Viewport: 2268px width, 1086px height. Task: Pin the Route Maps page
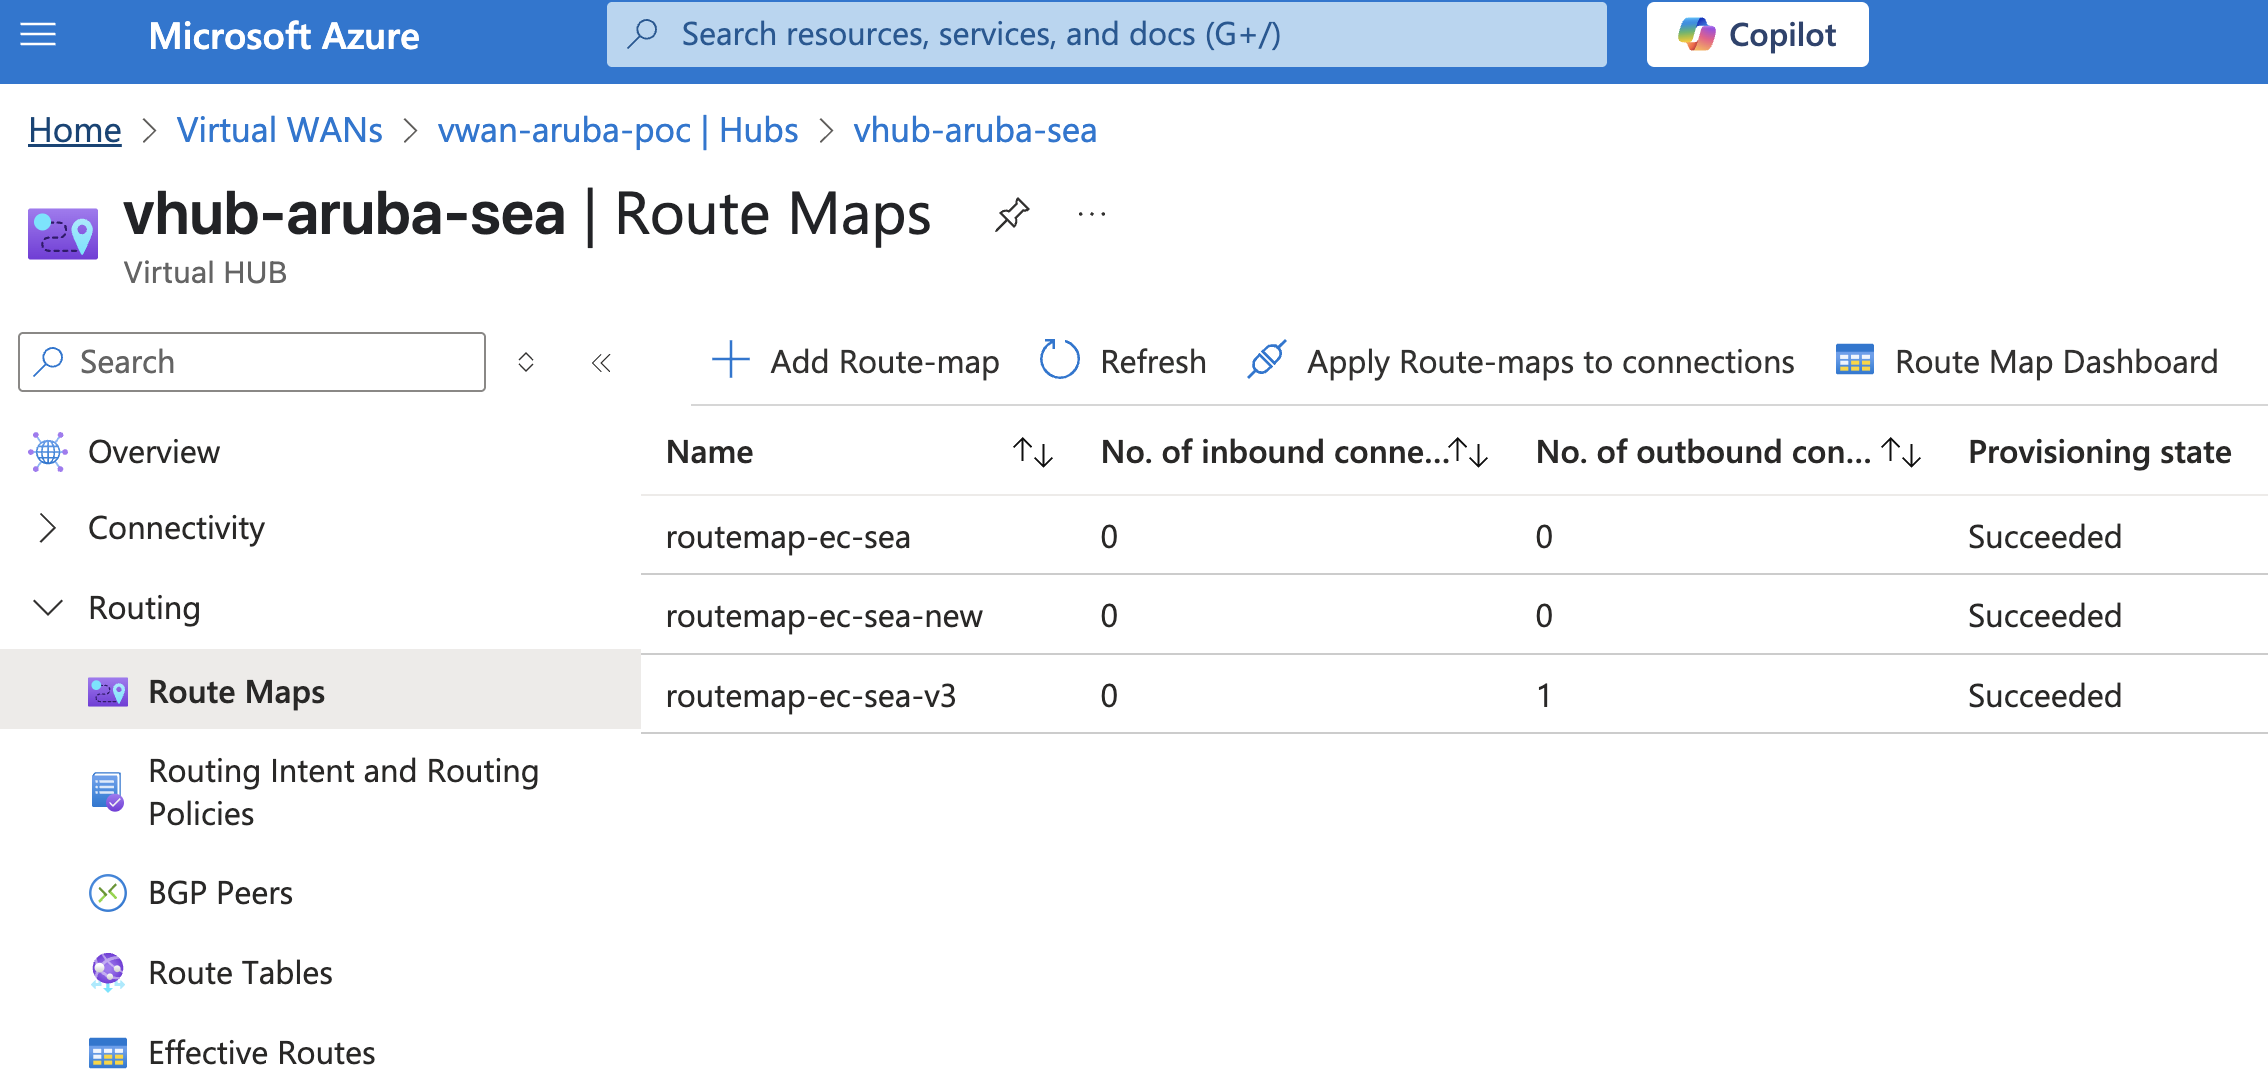click(x=1011, y=214)
